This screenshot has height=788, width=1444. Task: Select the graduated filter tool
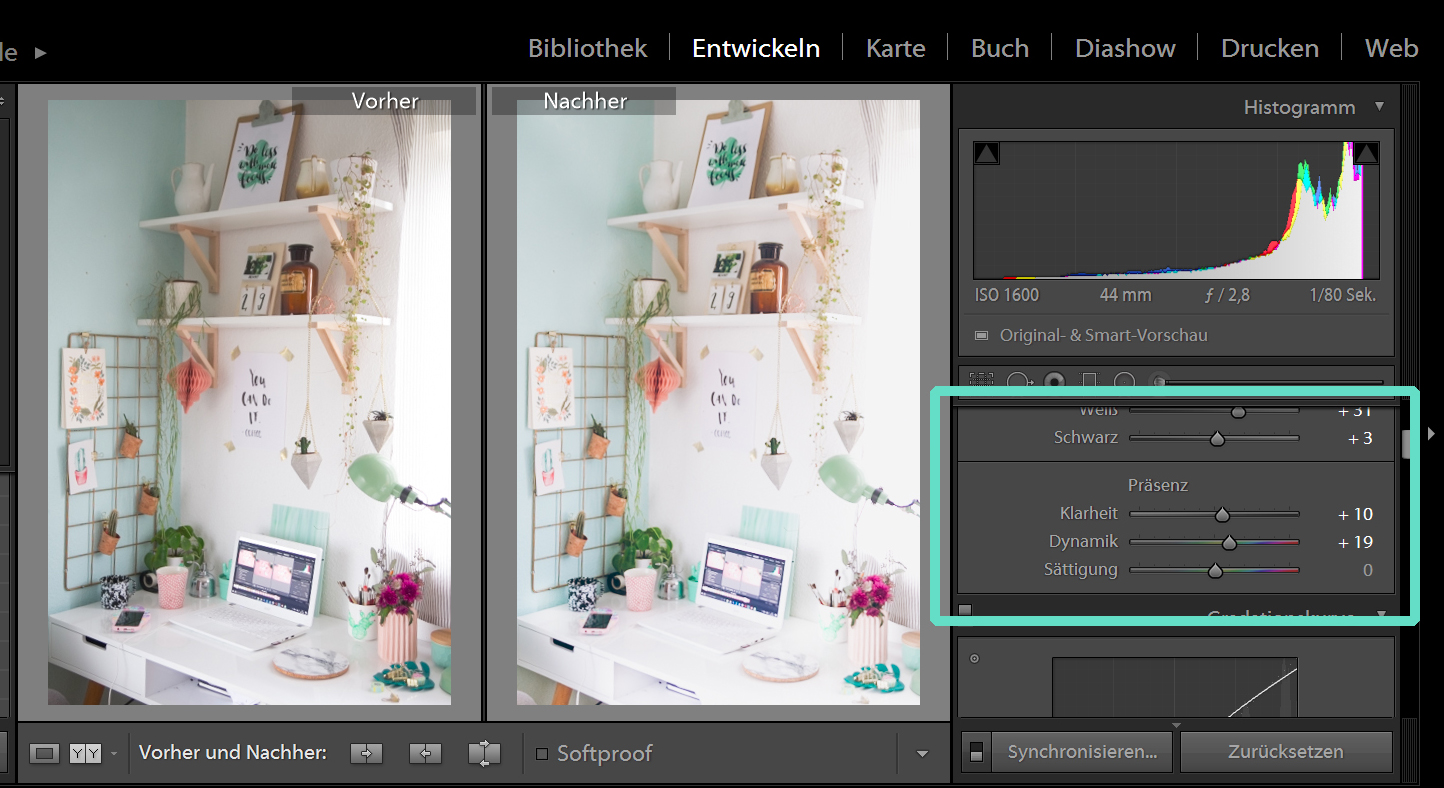(x=1090, y=380)
